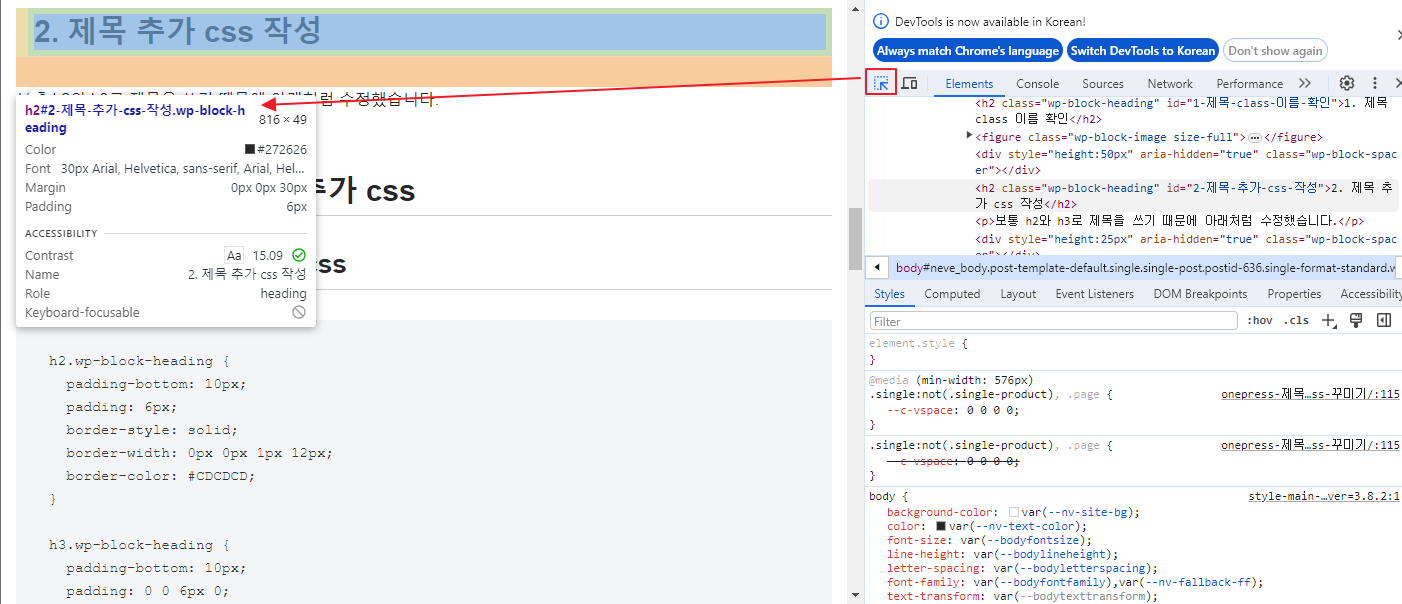Open DevTools settings gear
Screen dimensions: 1402x604
1347,83
